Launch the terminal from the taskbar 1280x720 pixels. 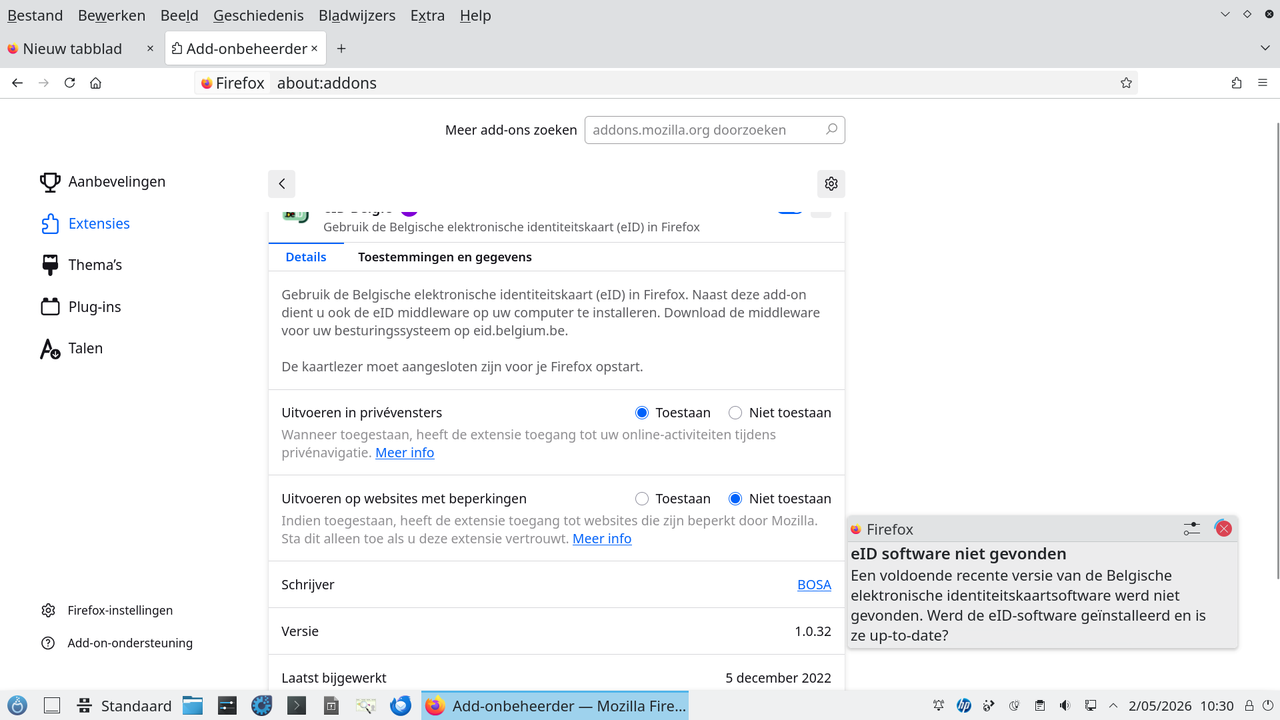(296, 706)
